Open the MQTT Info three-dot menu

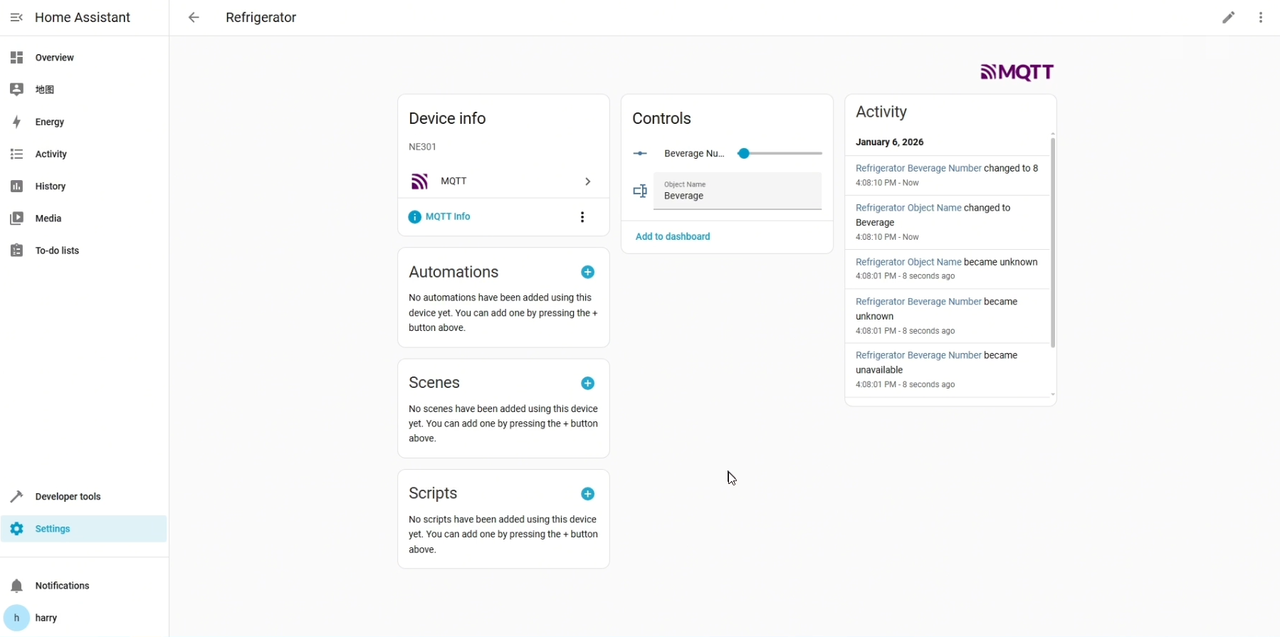(x=582, y=217)
